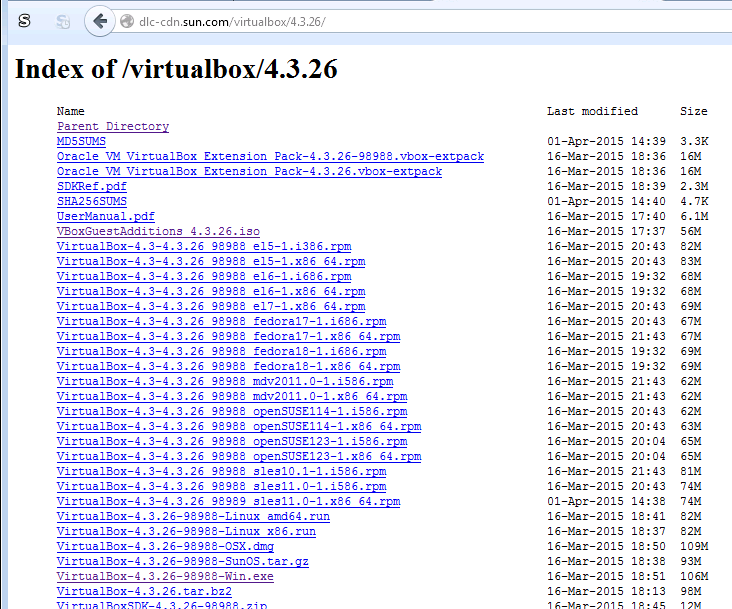Viewport: 732px width, 609px height.
Task: Download the fedora18-1.i686.rpm package
Action: pos(222,351)
